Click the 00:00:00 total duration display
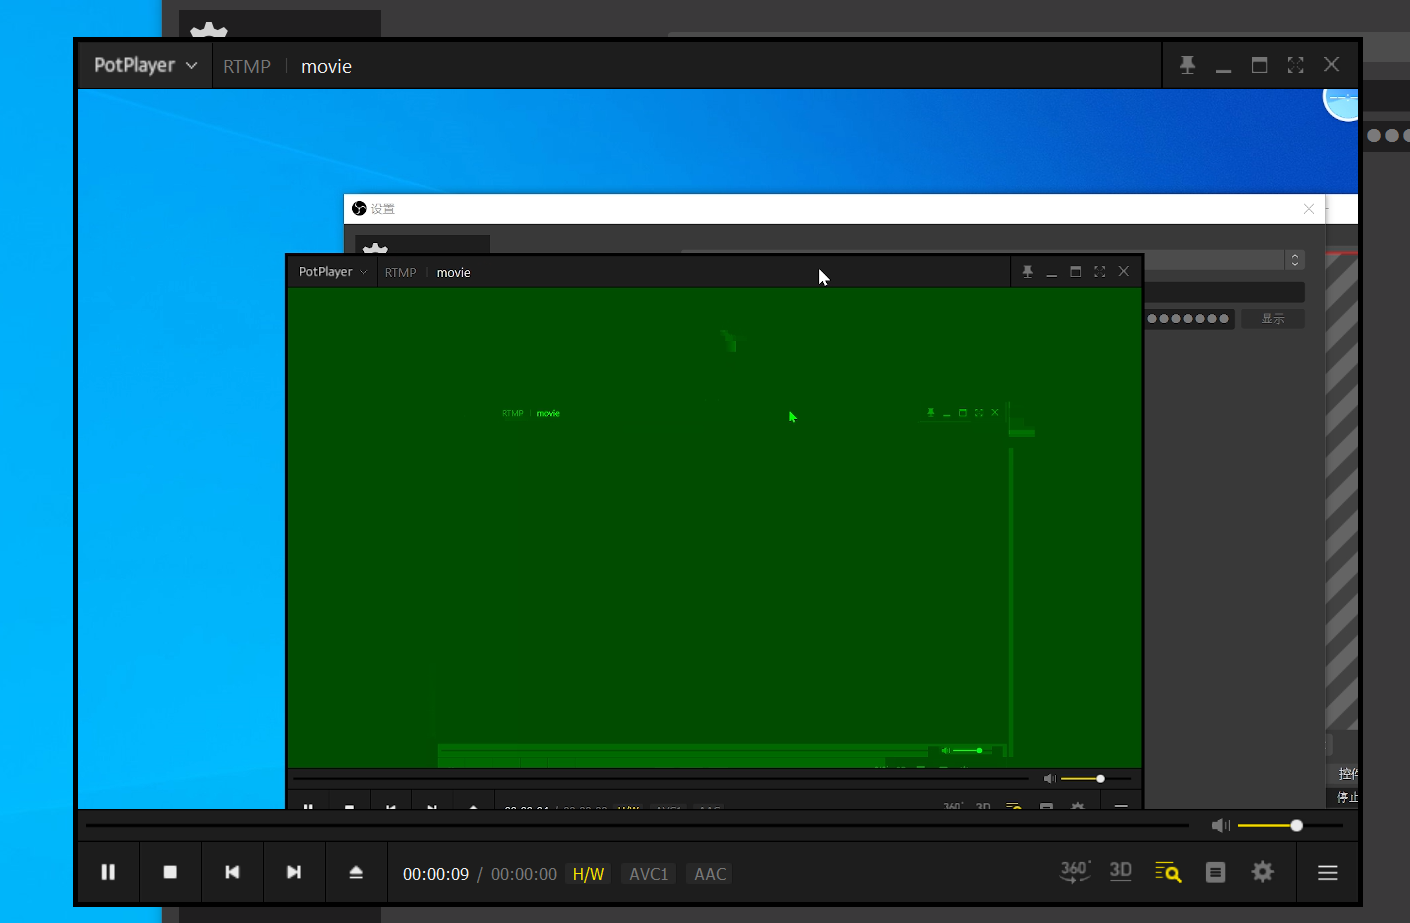Screen dimensions: 1410x923 [524, 874]
